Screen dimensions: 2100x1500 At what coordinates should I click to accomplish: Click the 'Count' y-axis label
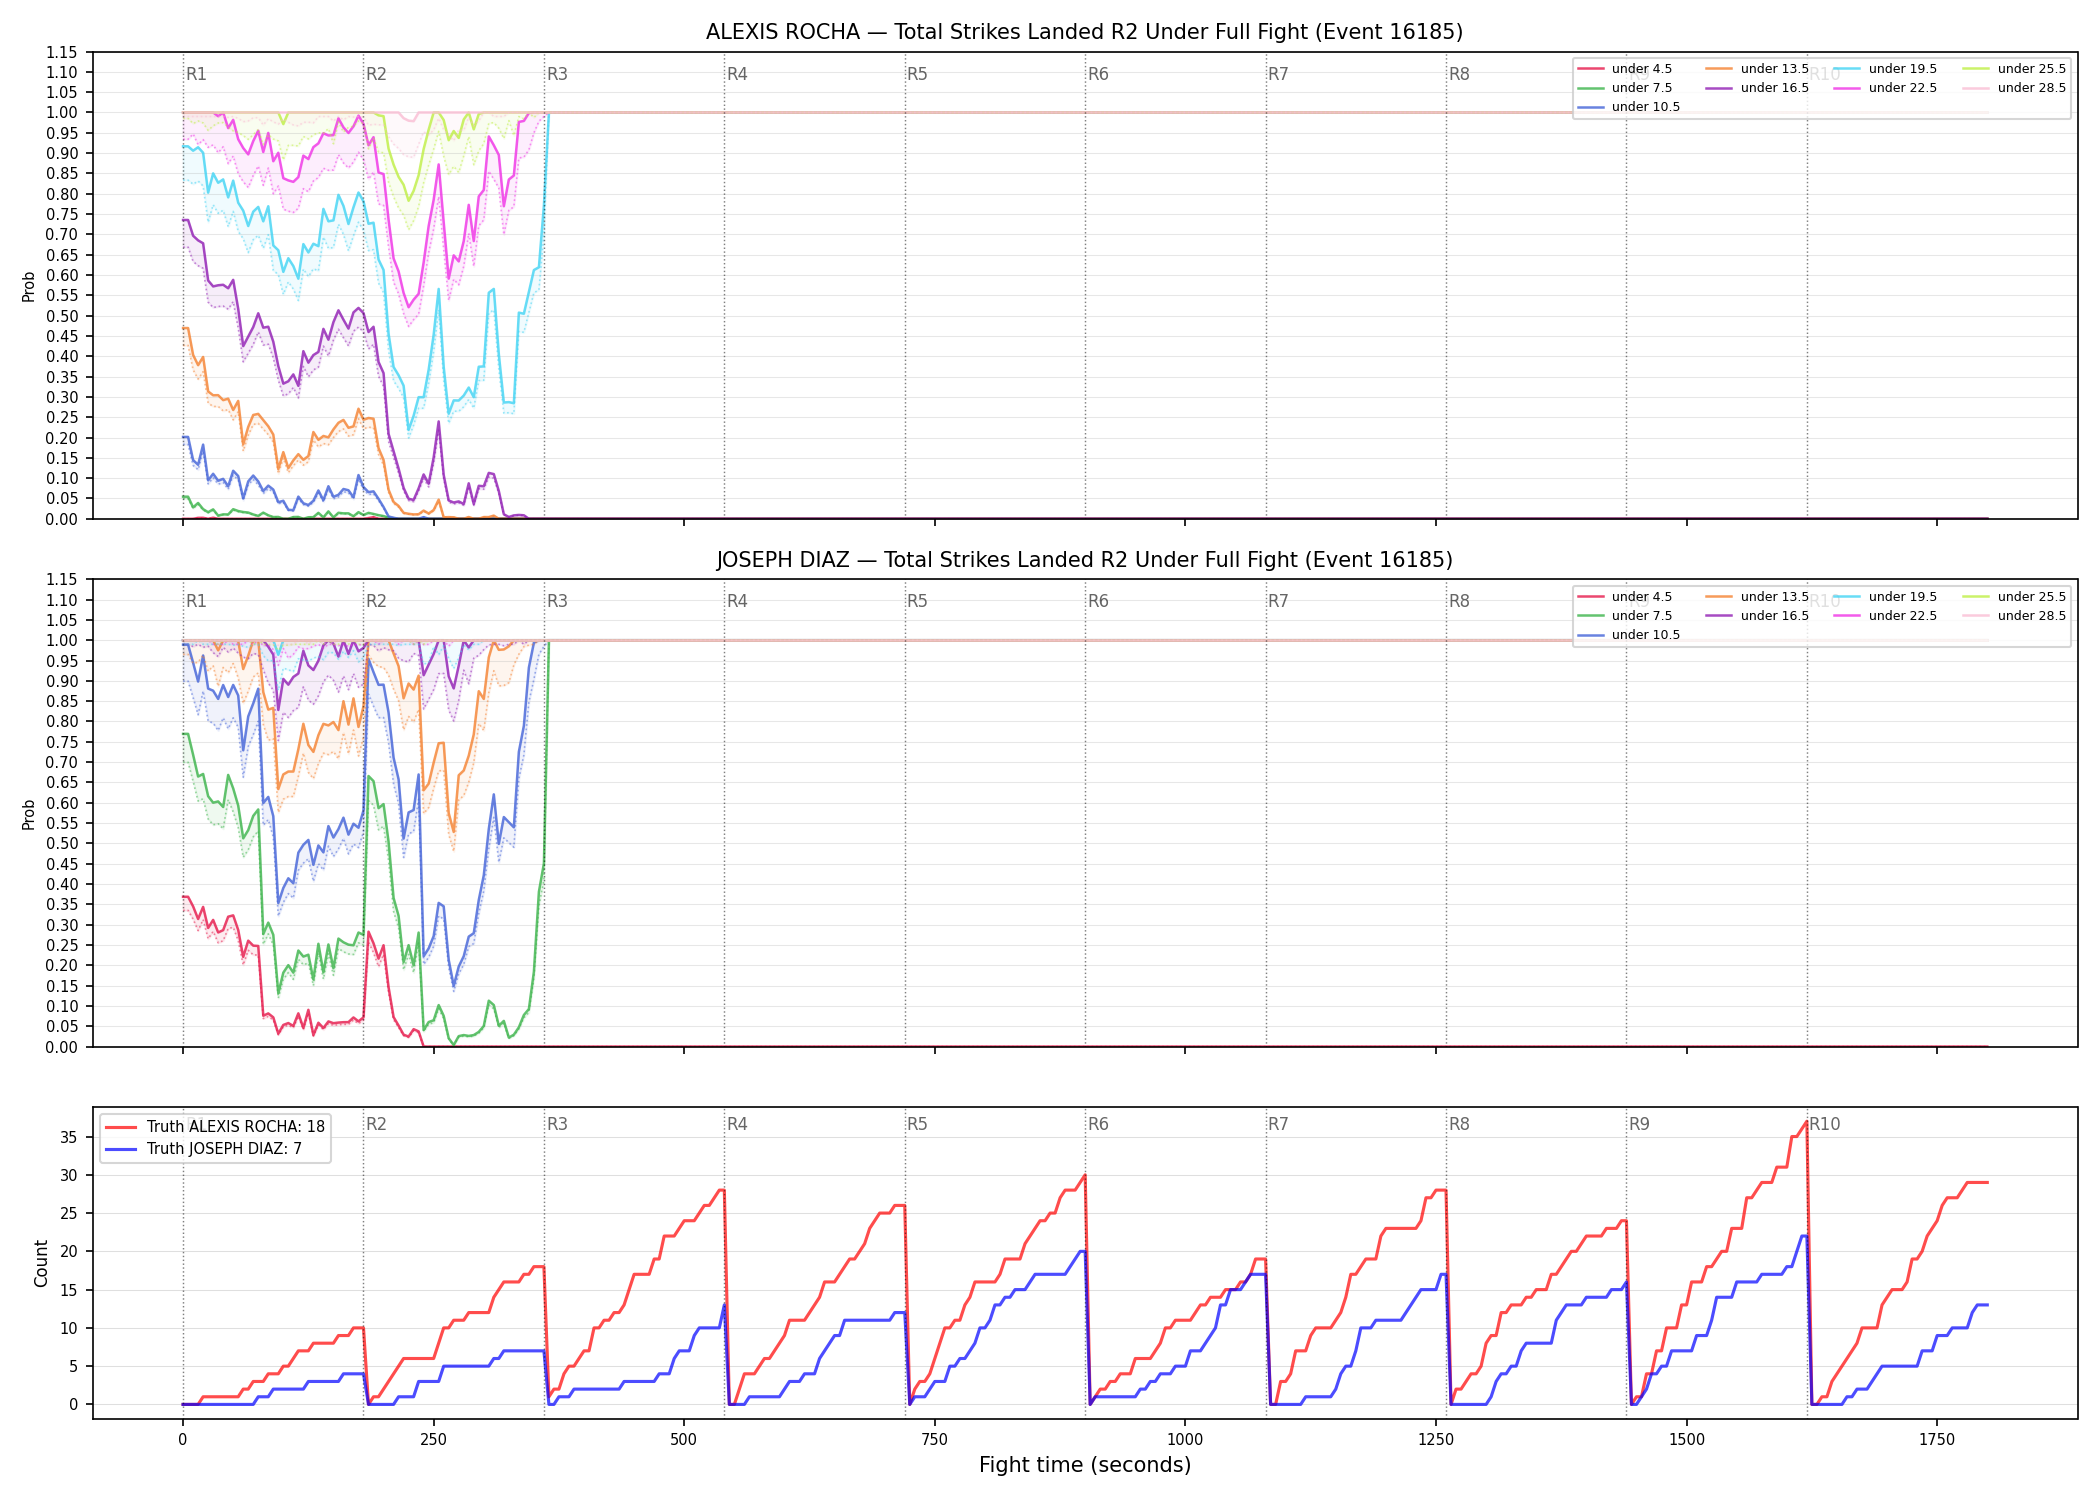(41, 1263)
